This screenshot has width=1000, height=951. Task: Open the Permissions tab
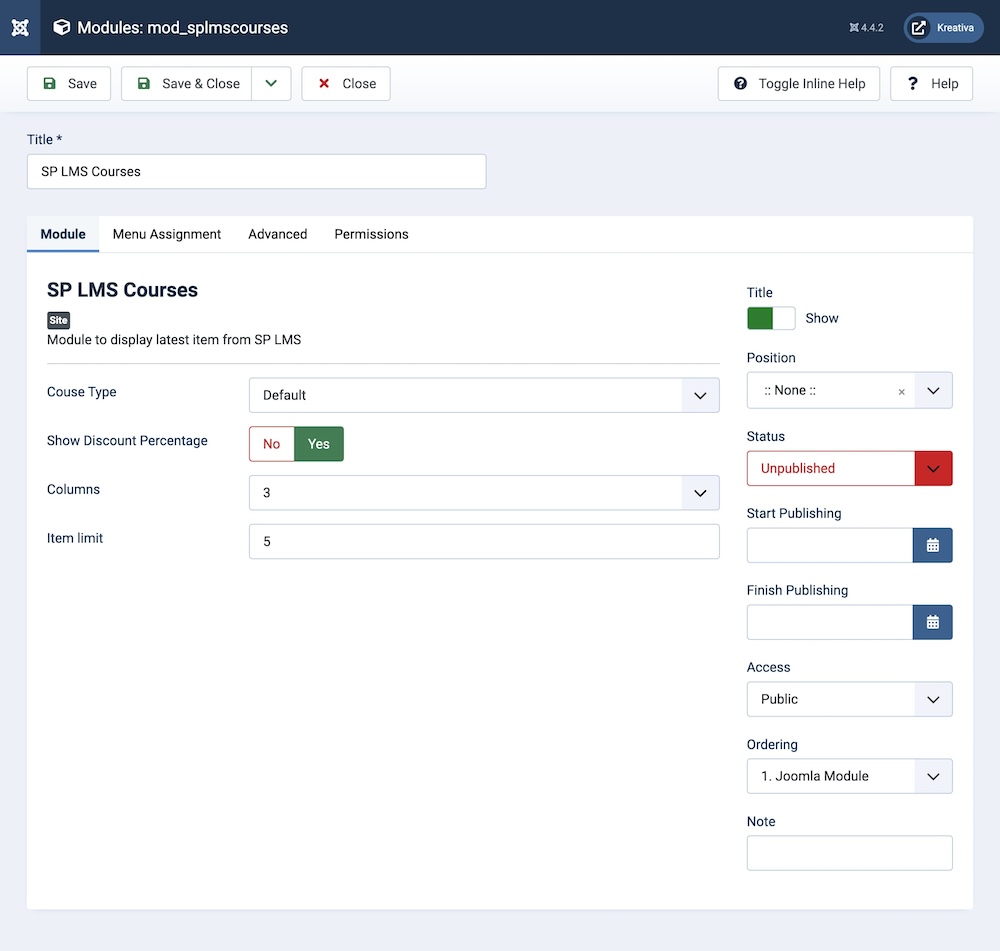click(371, 234)
